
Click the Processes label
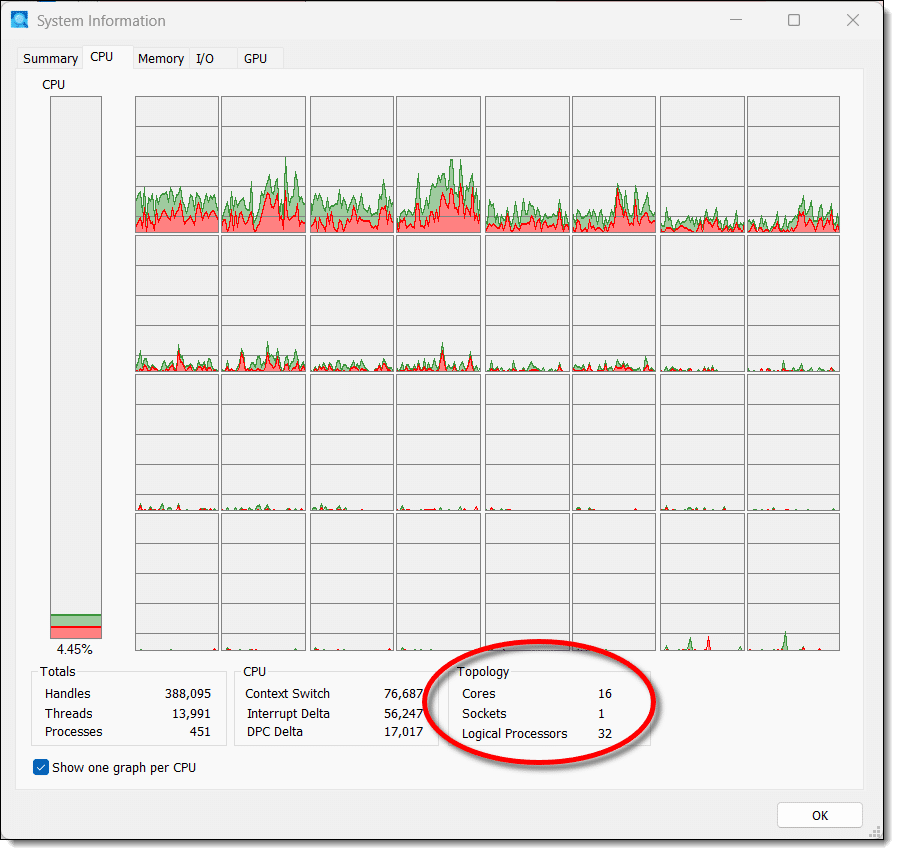73,732
